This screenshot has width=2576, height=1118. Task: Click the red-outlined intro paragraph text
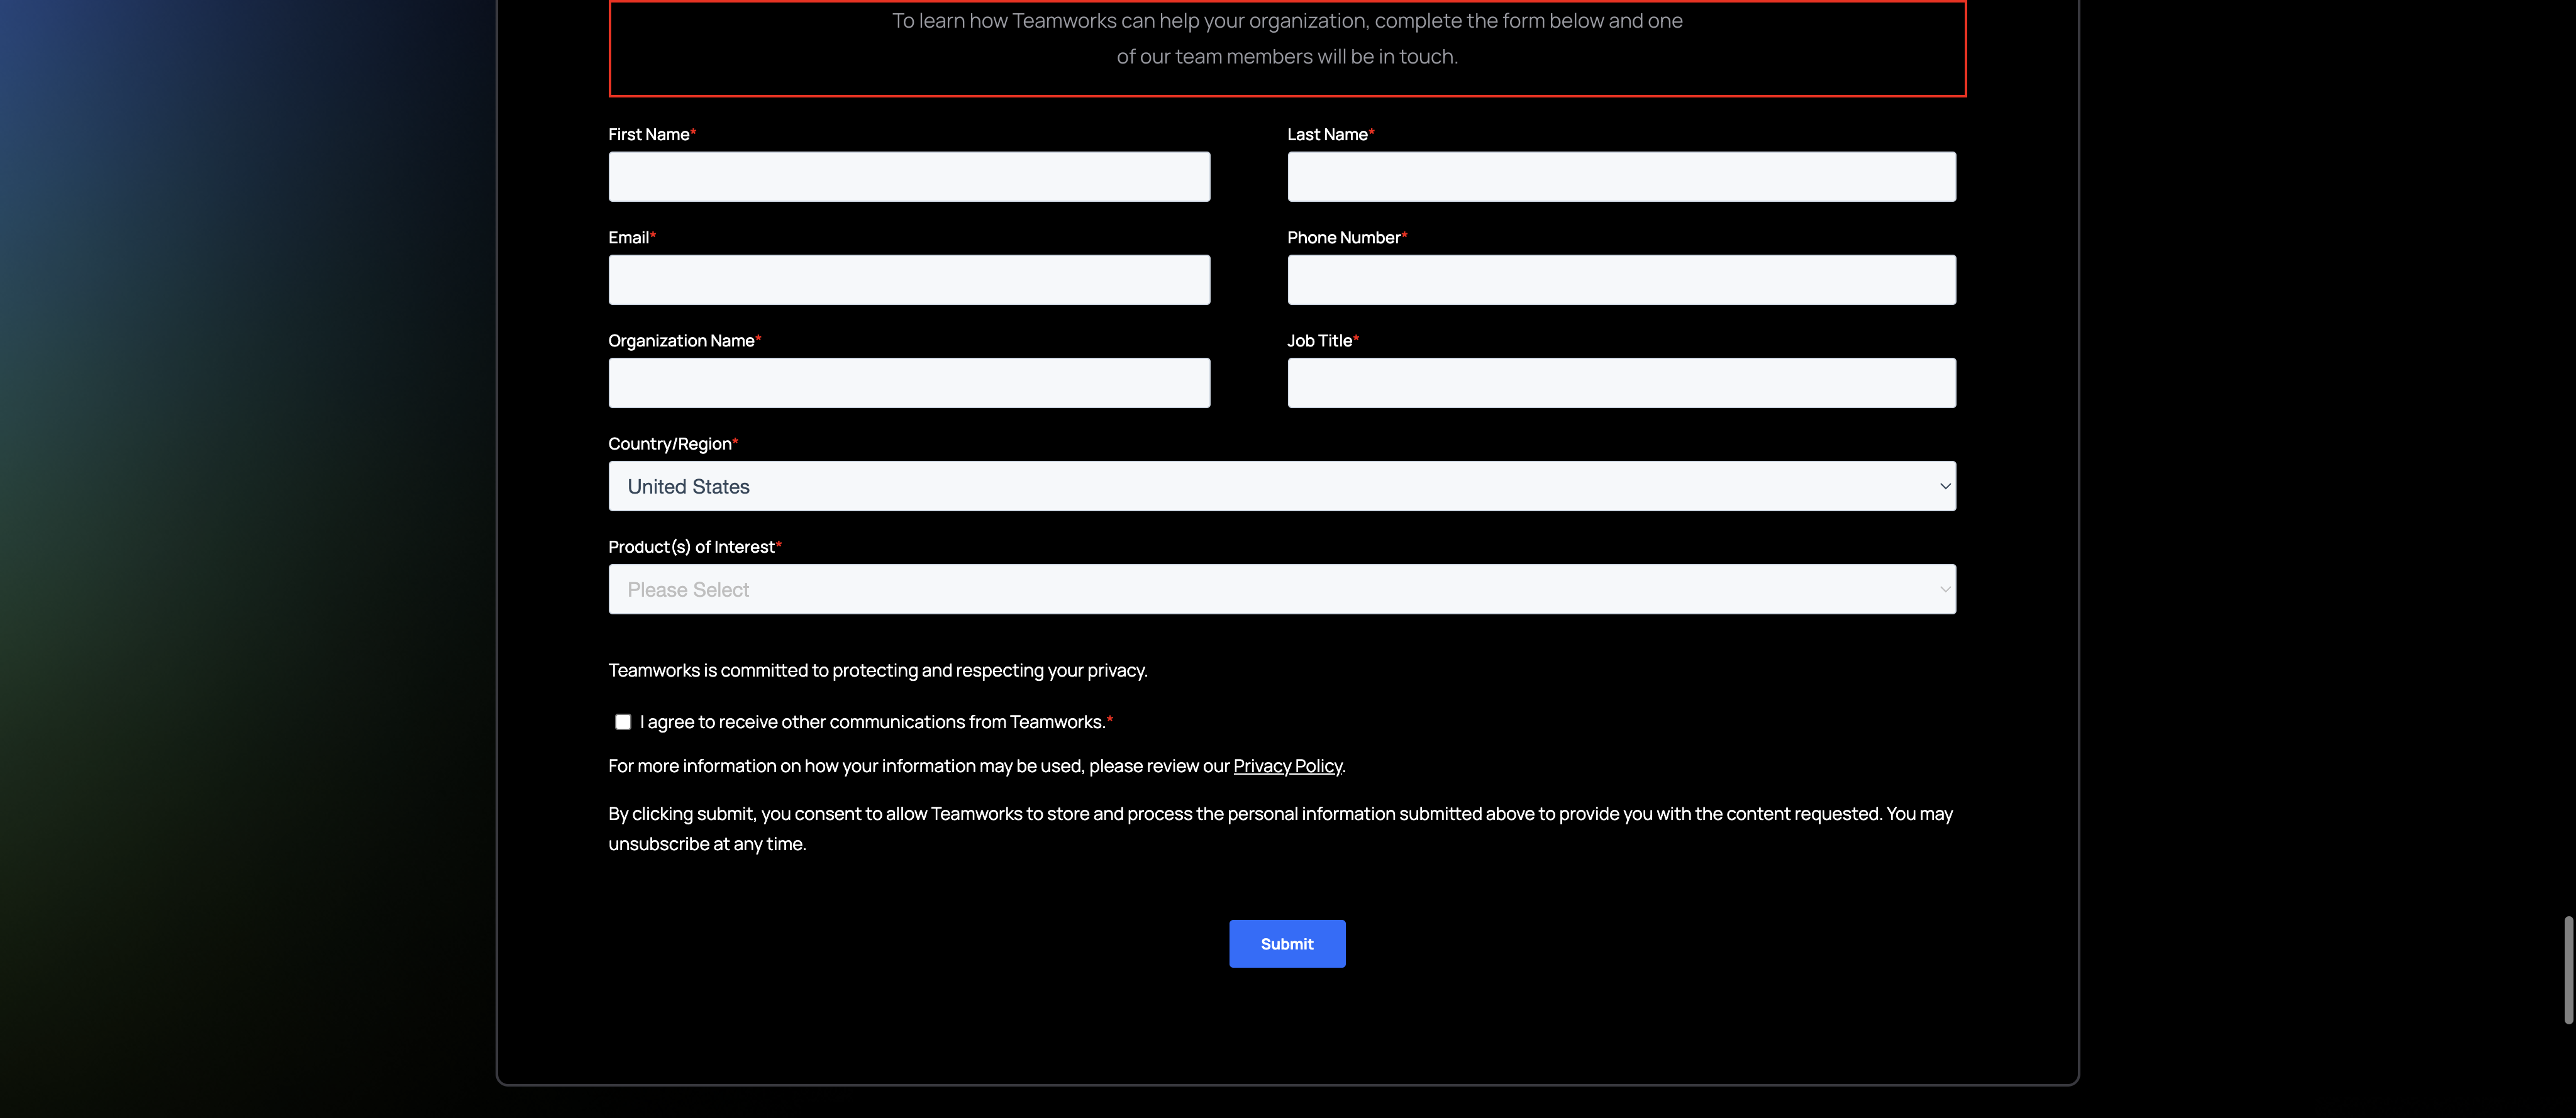pos(1287,39)
